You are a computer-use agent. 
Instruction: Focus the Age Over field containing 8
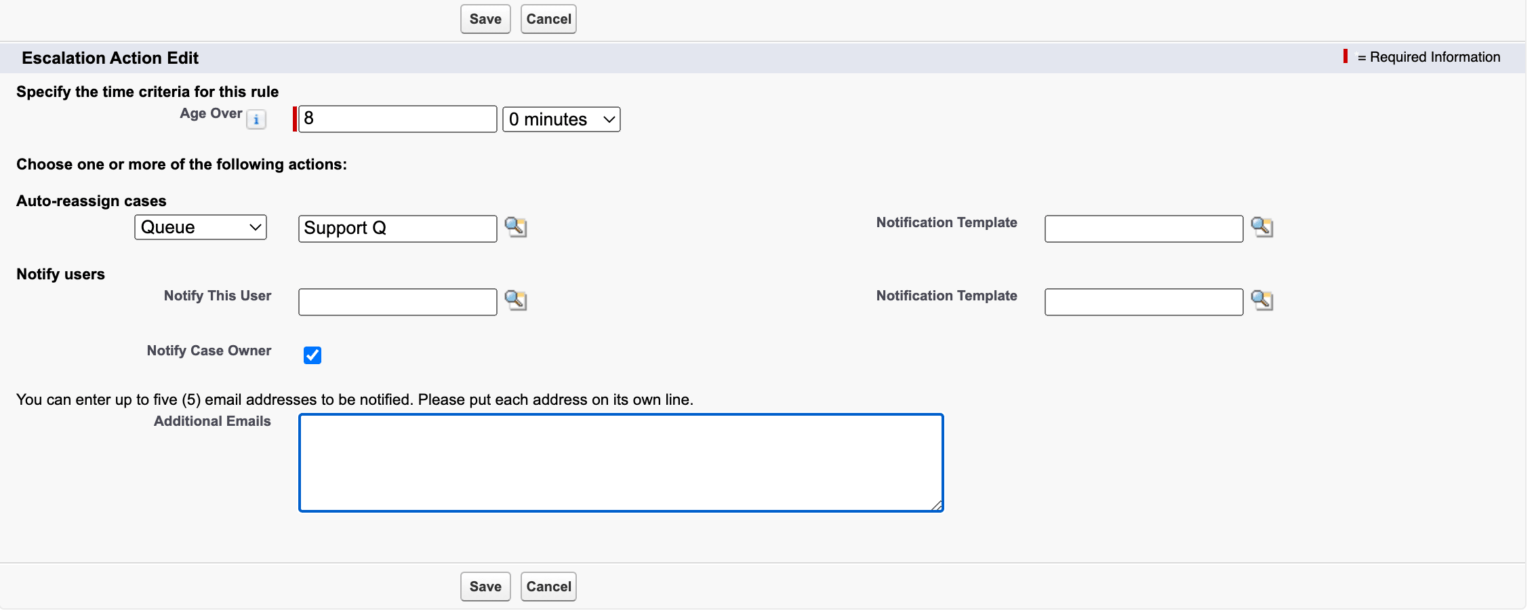pos(397,120)
